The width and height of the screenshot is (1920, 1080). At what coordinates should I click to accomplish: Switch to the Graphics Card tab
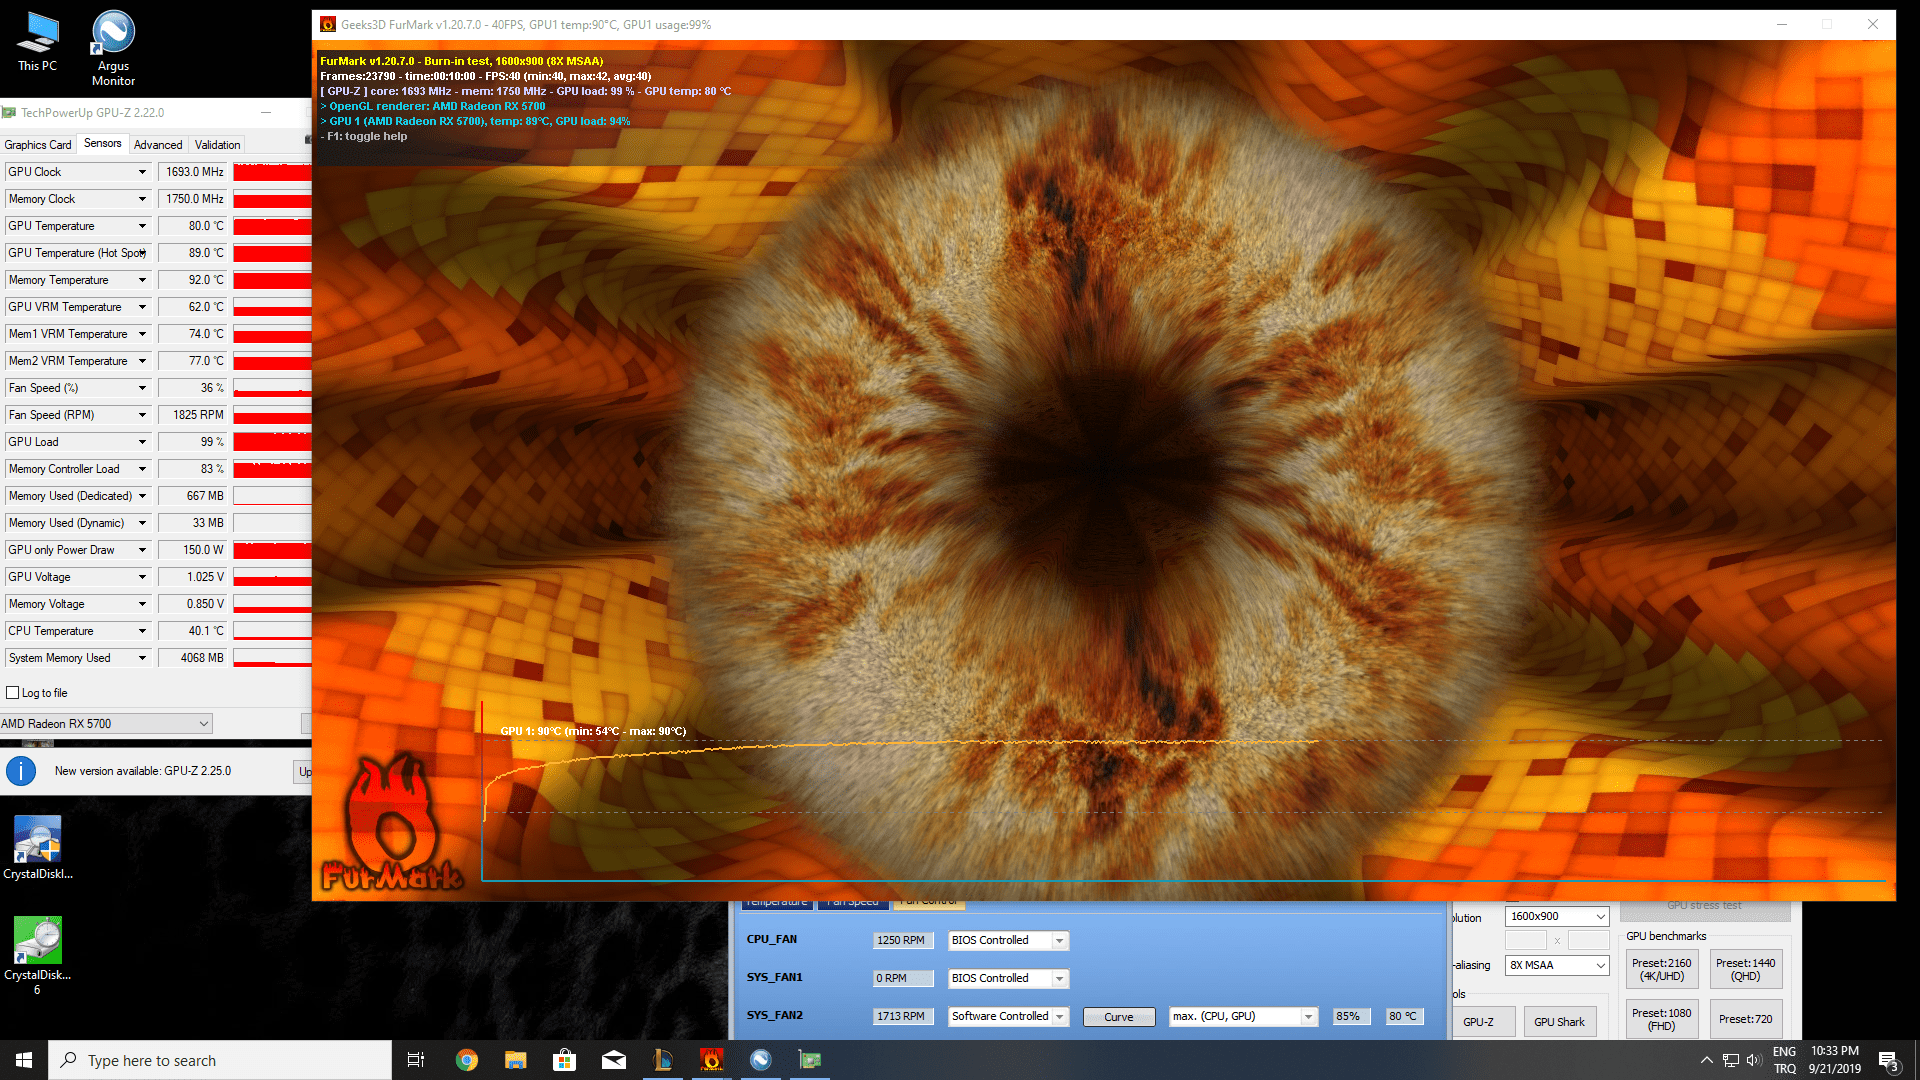pyautogui.click(x=38, y=145)
